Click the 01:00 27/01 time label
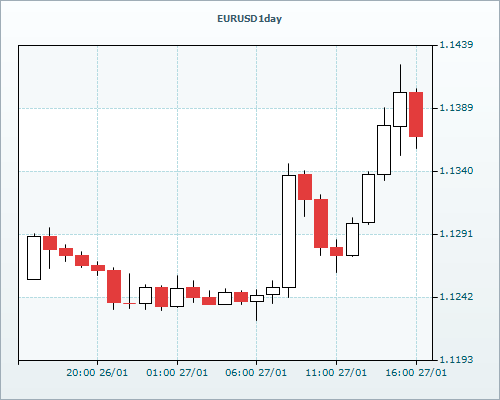The height and width of the screenshot is (400, 500). [177, 373]
